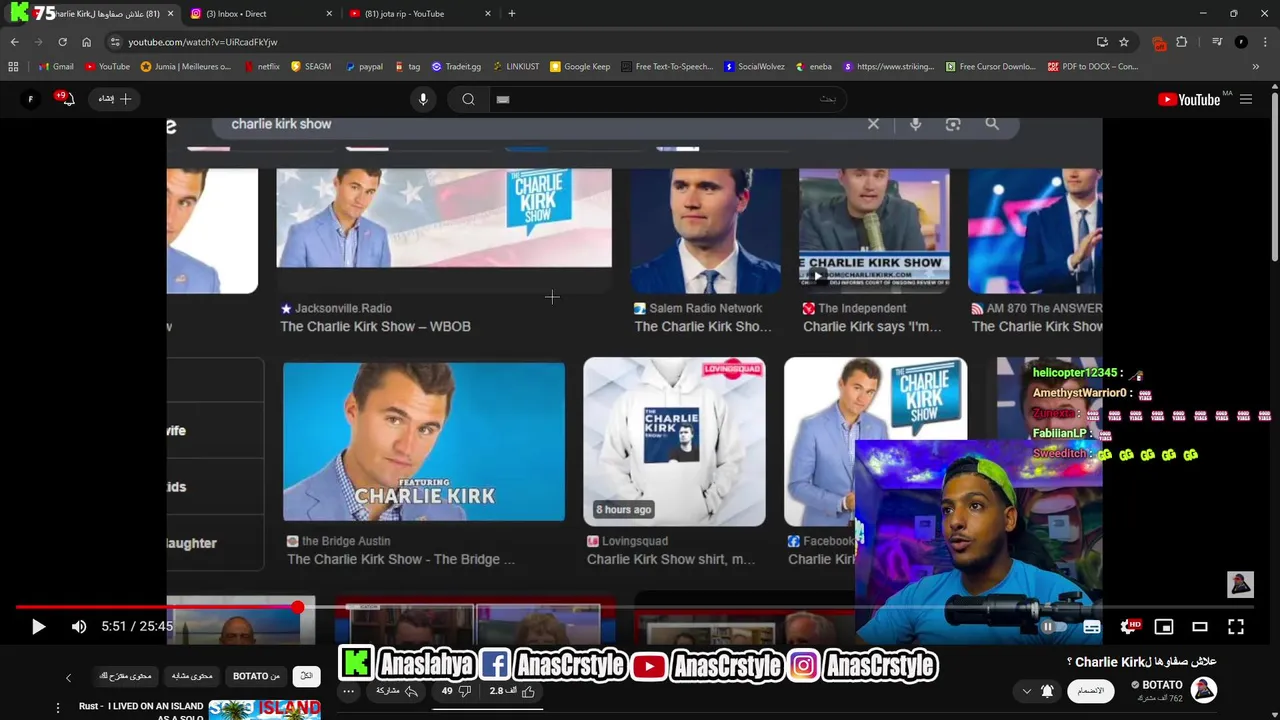Screen dimensions: 1280x720
Task: Close the Inbox • Direct tab
Action: click(329, 14)
